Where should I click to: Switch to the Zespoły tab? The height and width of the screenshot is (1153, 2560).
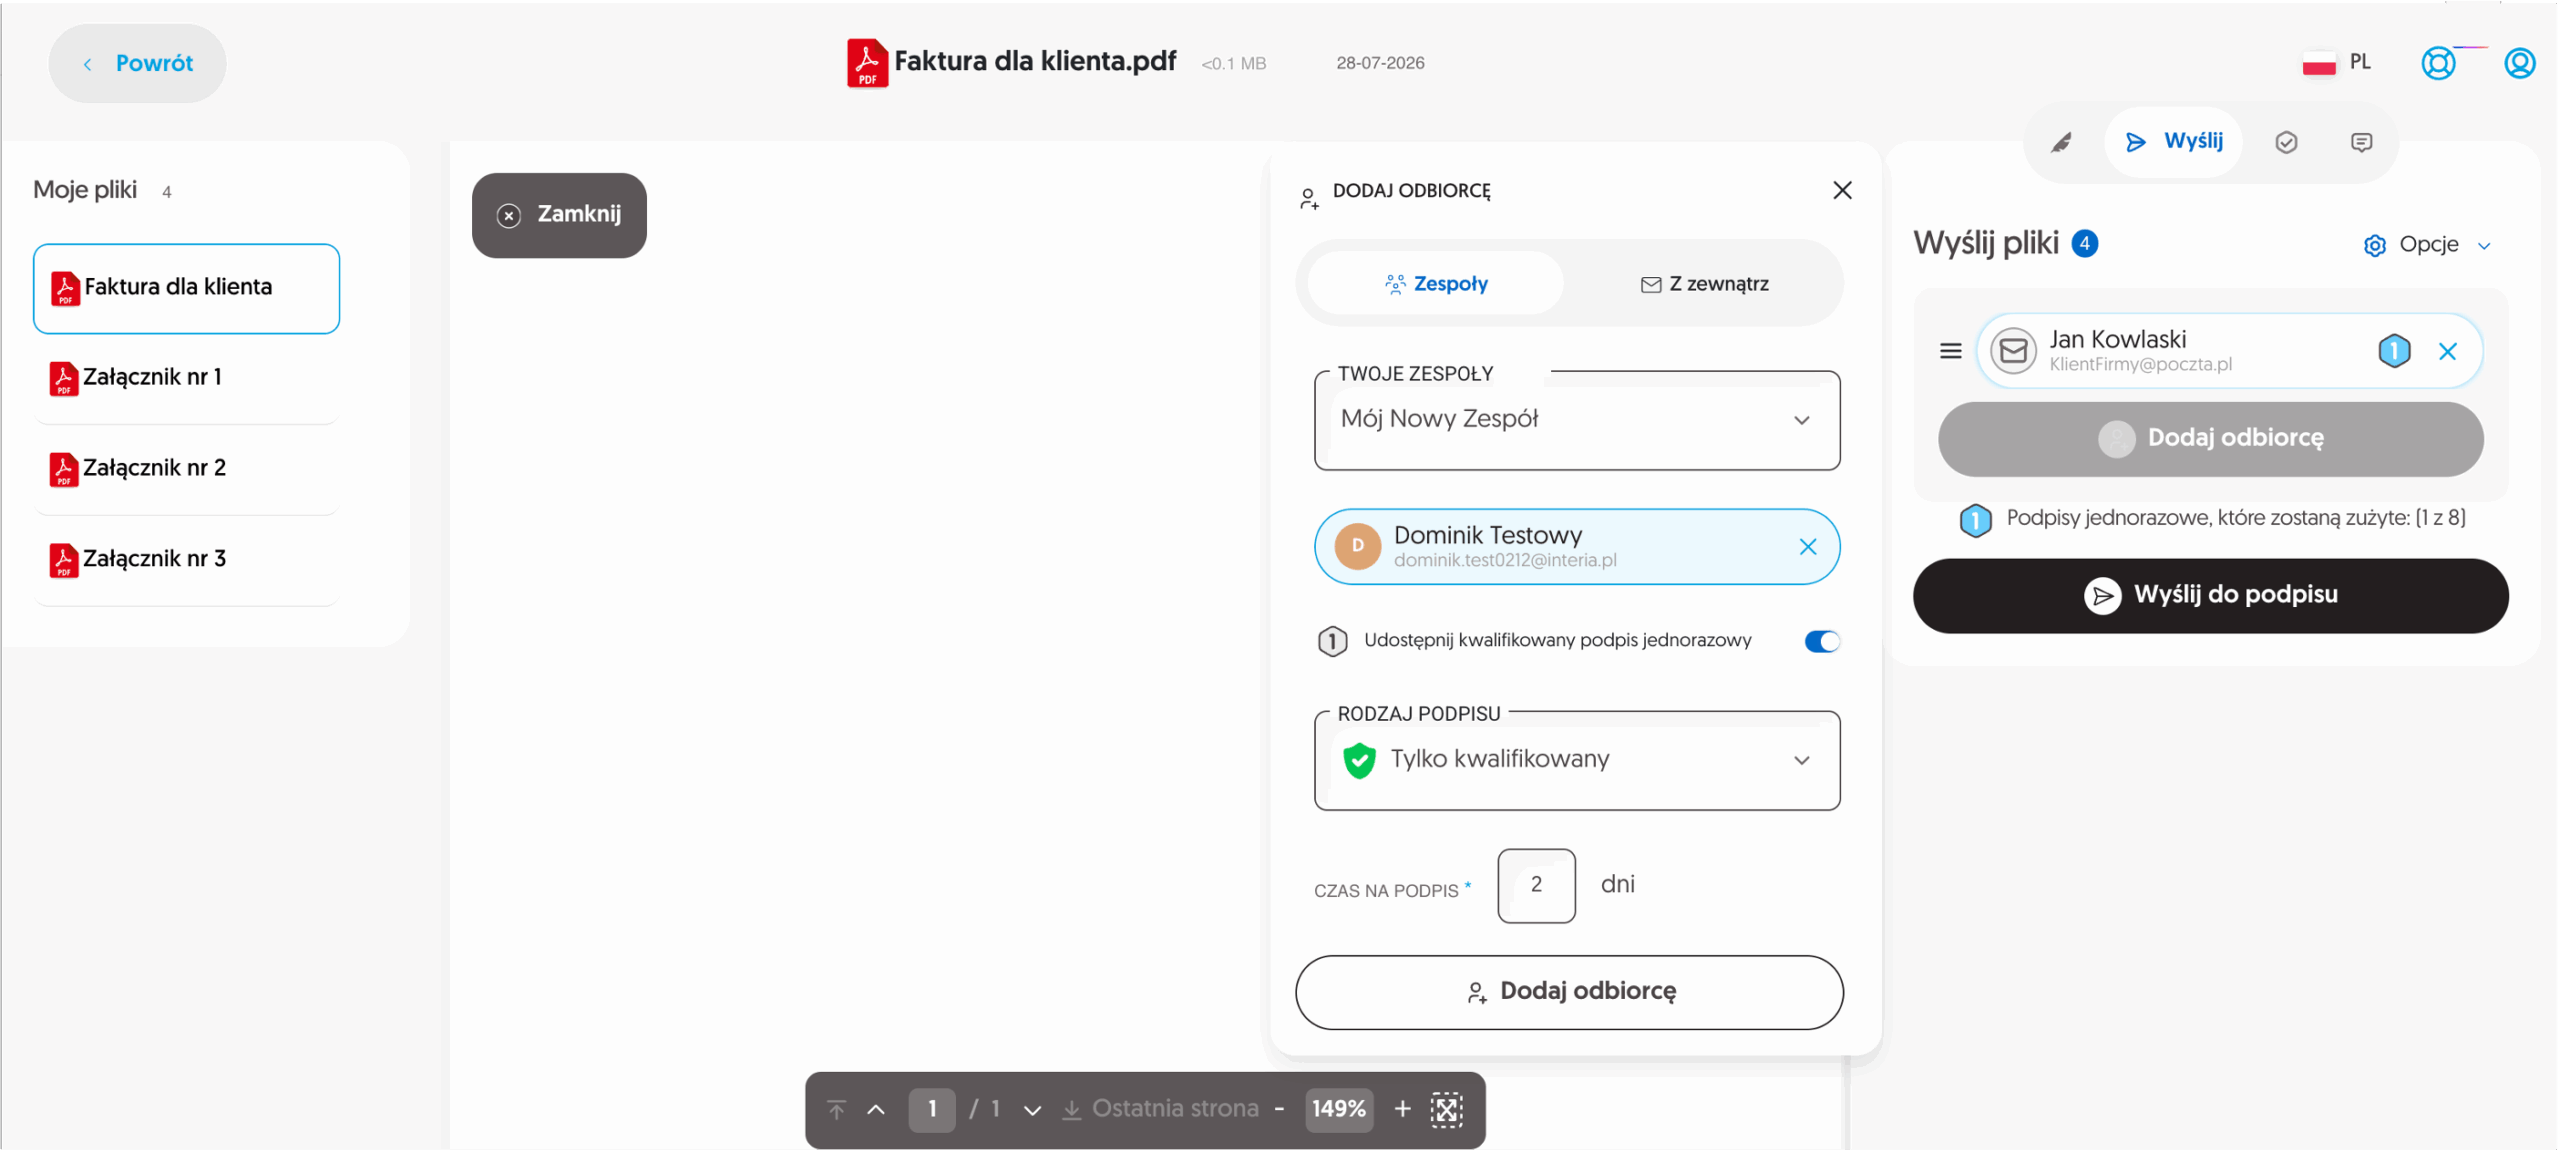click(x=1436, y=284)
